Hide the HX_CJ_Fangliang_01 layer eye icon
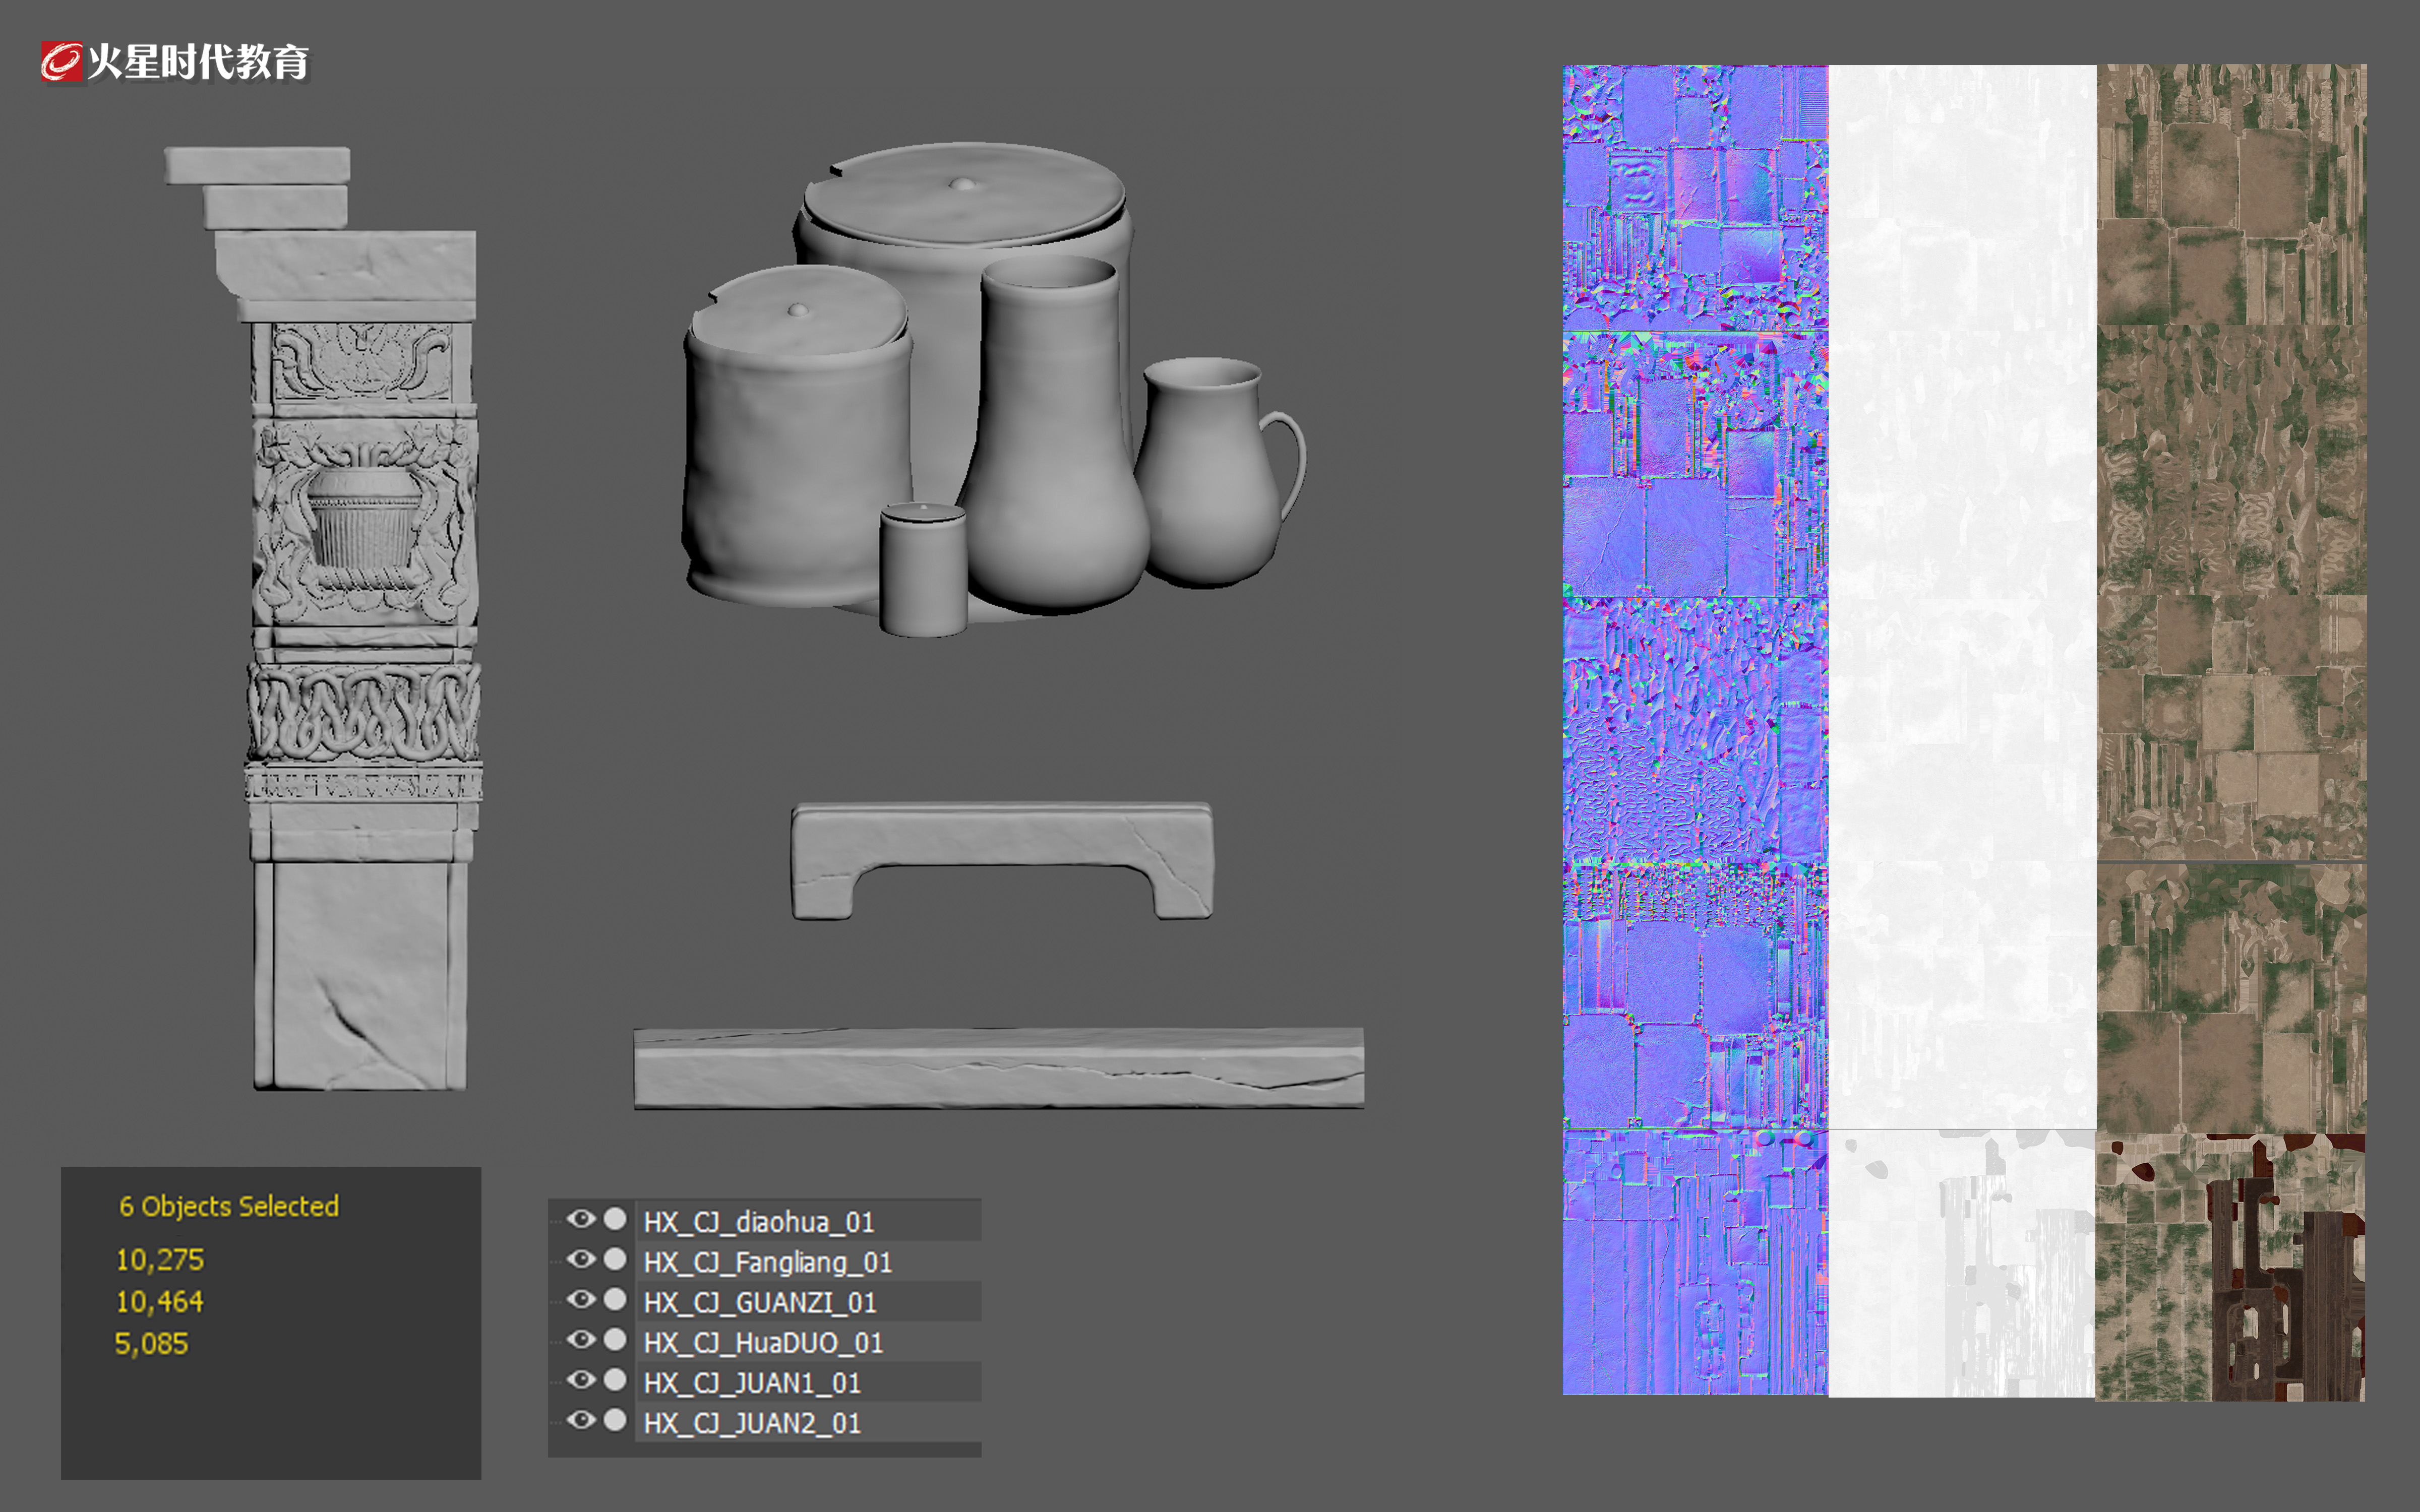2420x1512 pixels. click(x=581, y=1259)
